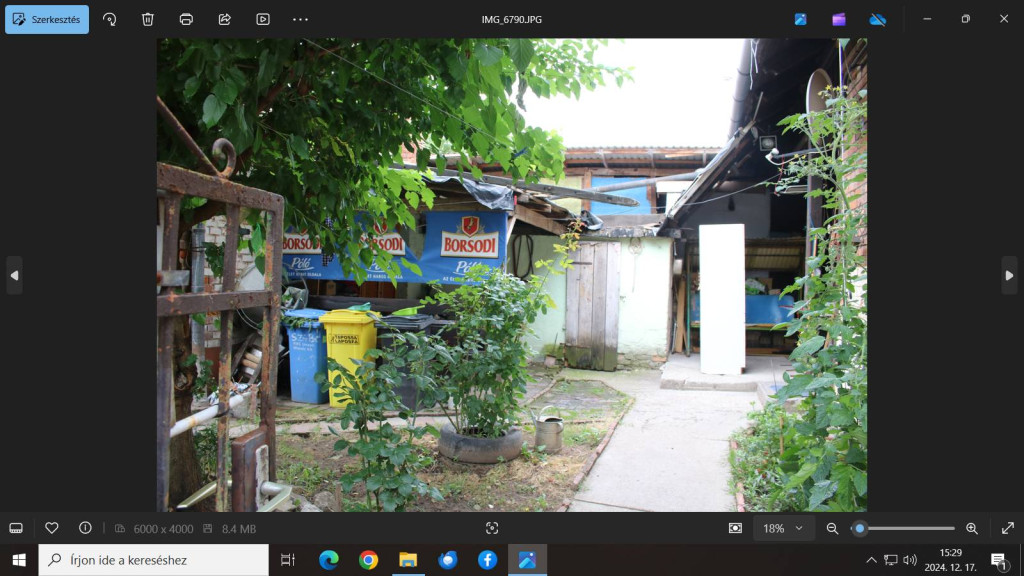Open the Clipchamp video editor icon
1024x576 pixels.
(839, 19)
